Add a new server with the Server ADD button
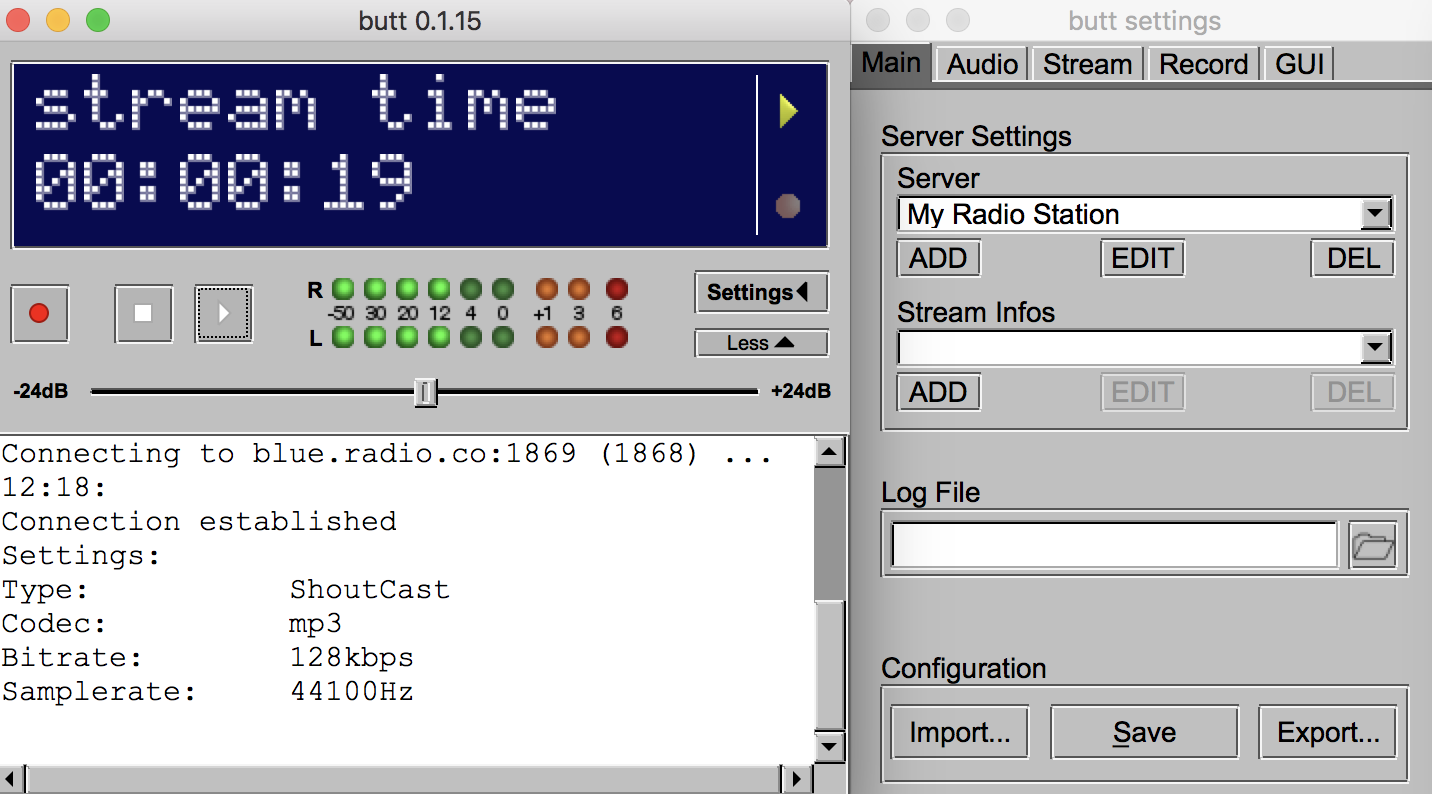The height and width of the screenshot is (794, 1432). point(938,258)
